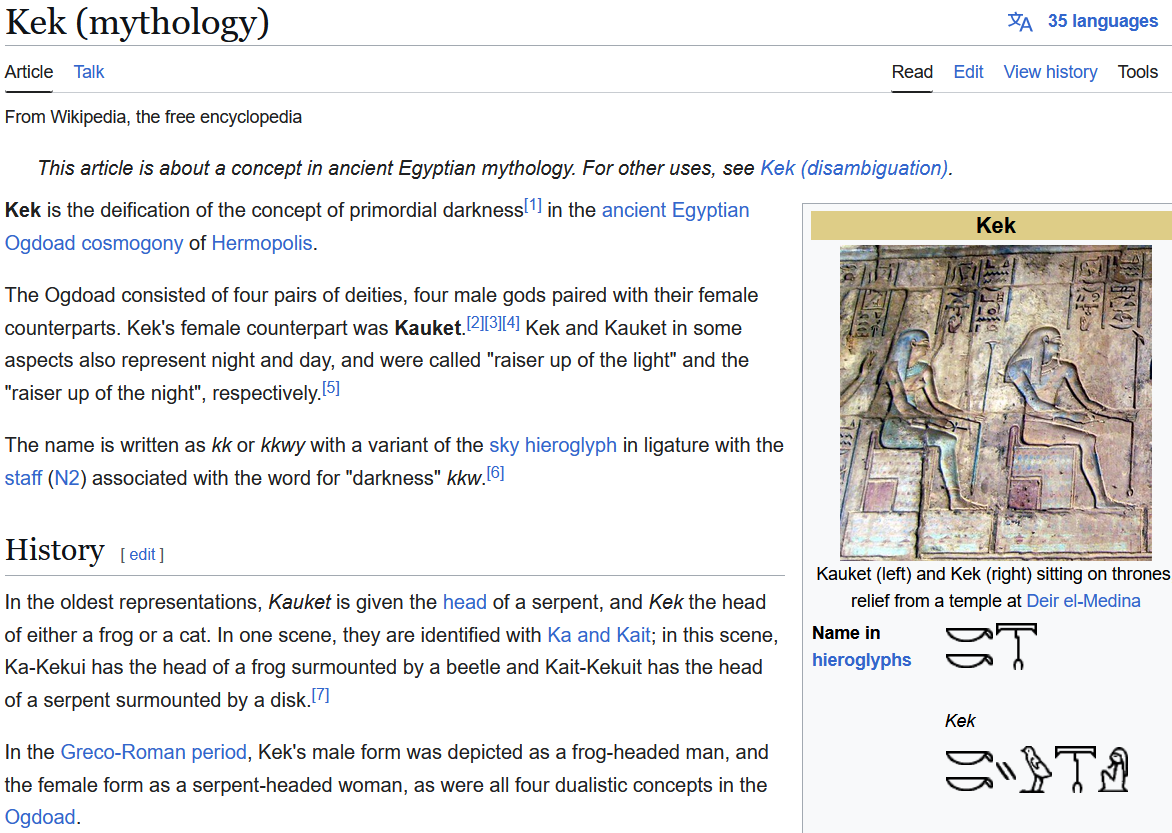Click the longer kkwy hieroglyph image
This screenshot has height=833, width=1172.
[1036, 769]
